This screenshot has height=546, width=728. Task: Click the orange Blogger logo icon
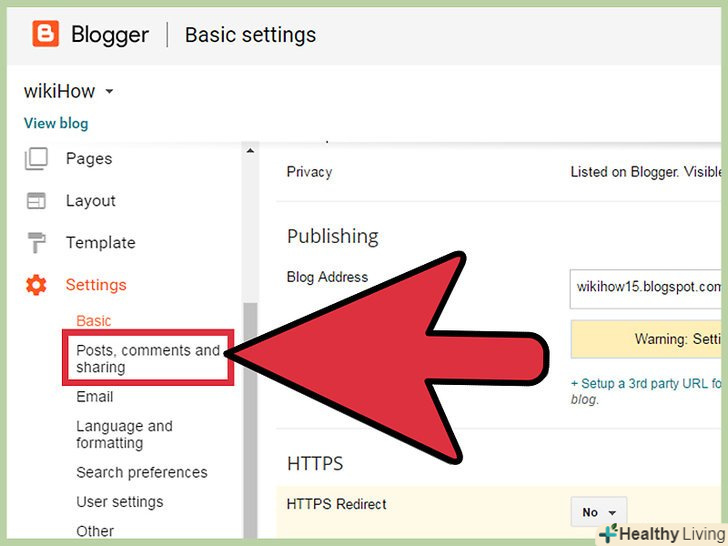tap(46, 34)
